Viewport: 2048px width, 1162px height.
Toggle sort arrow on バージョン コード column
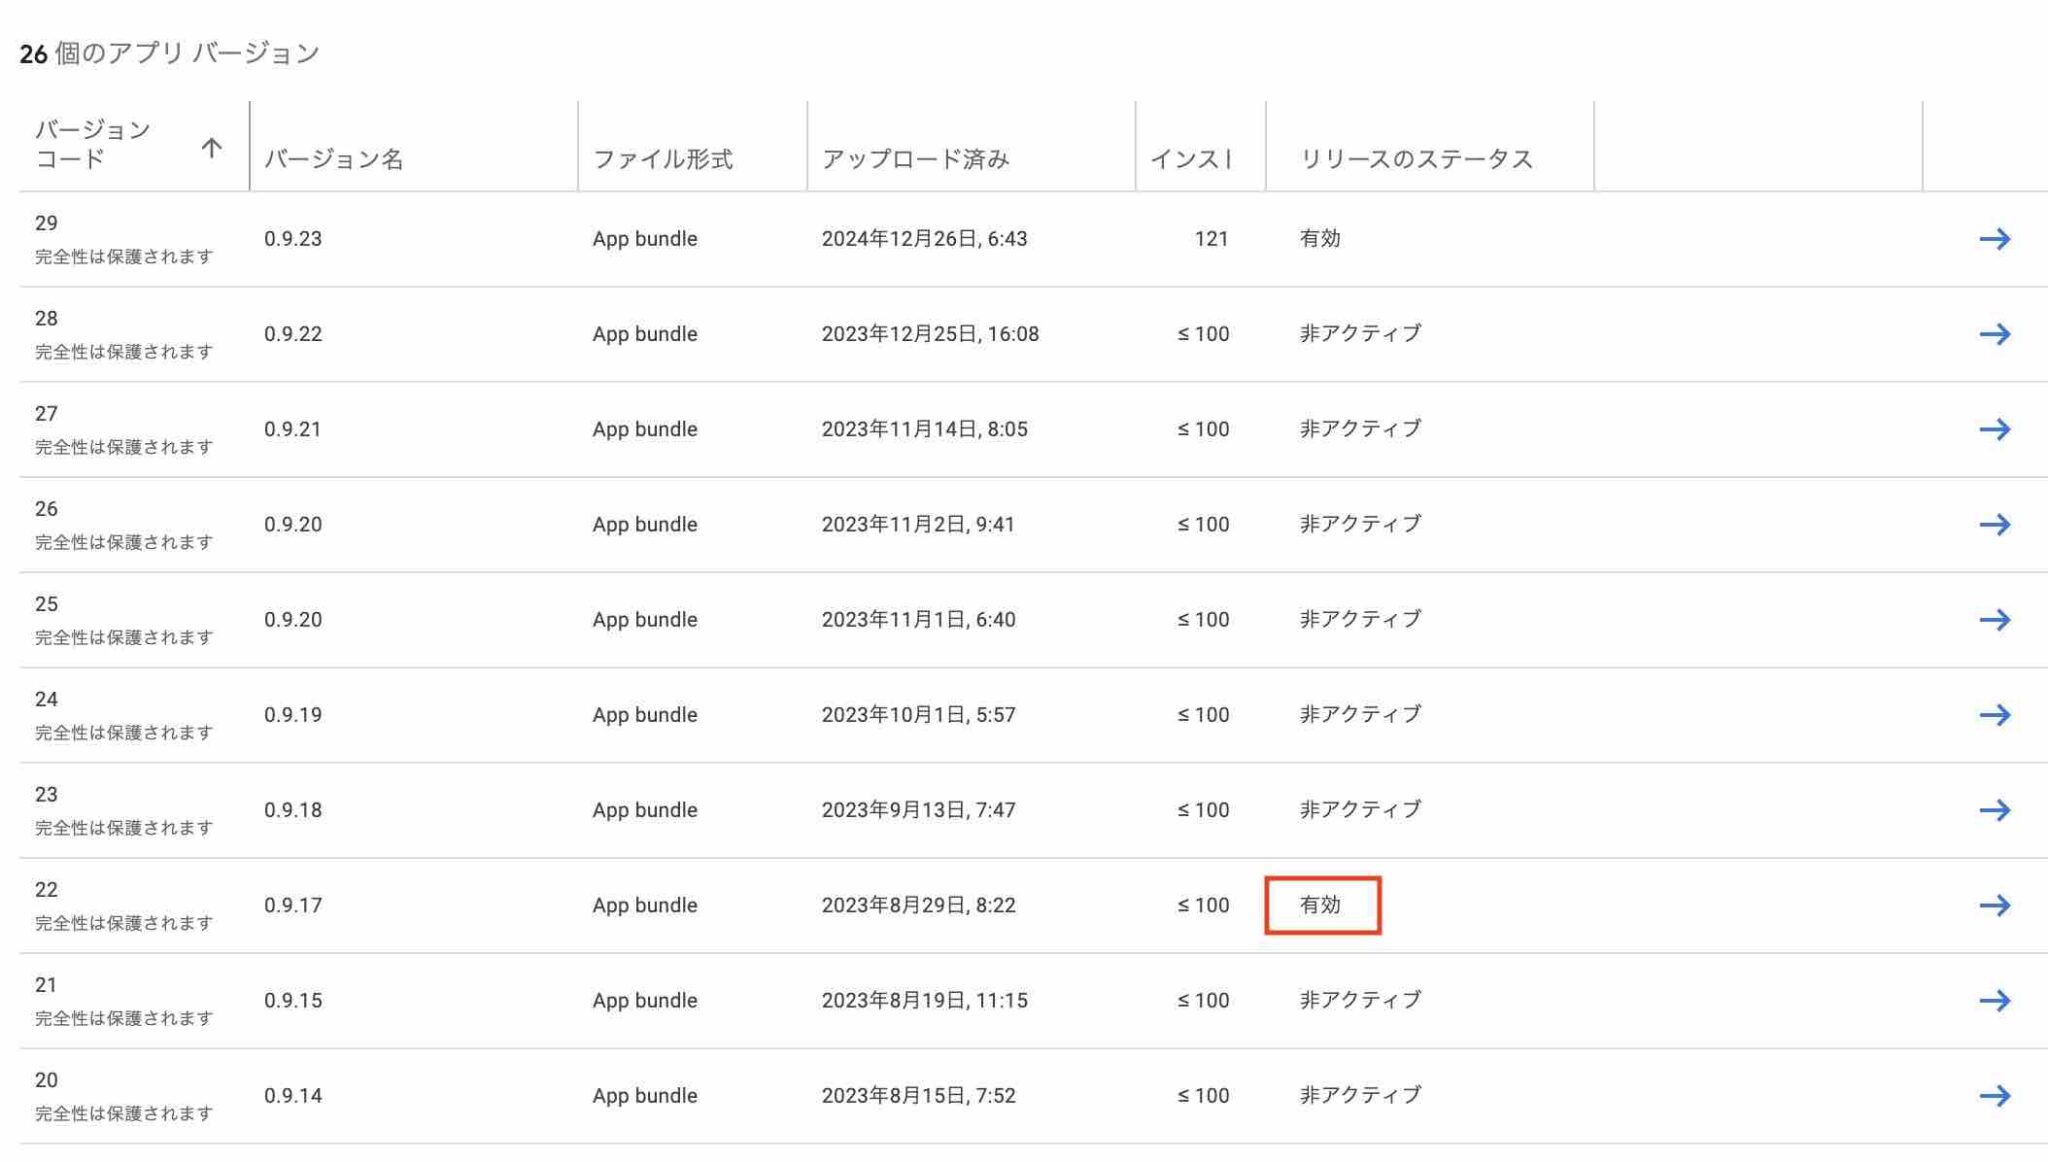(211, 148)
